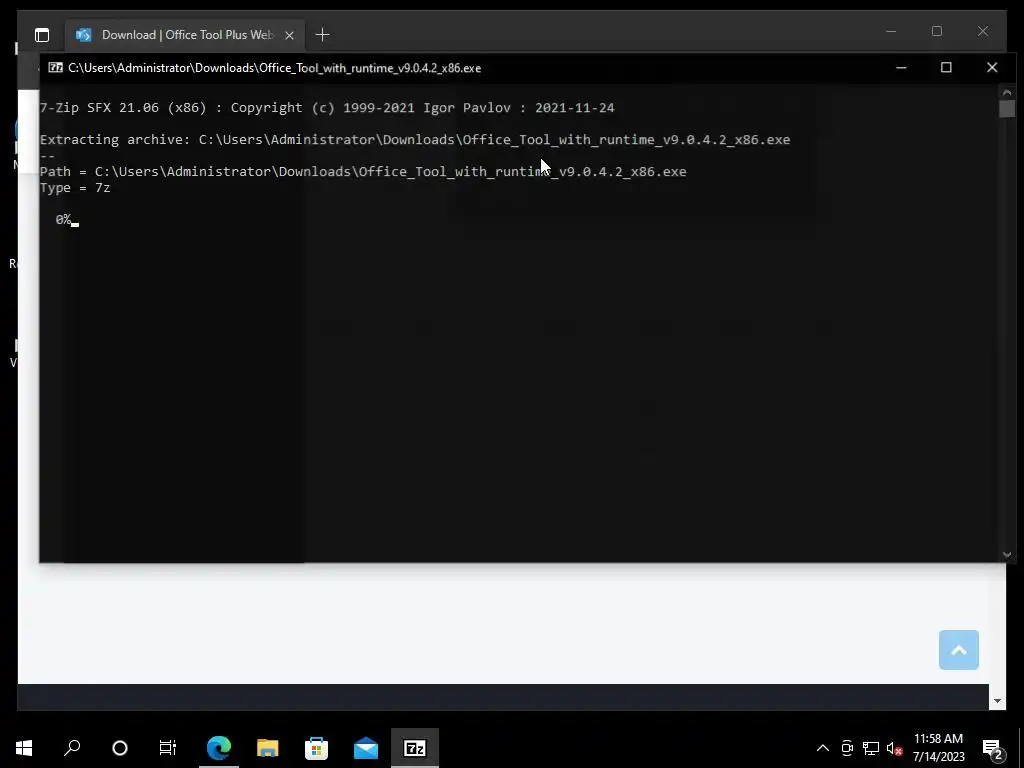Open the Edge tab actions menu icon
This screenshot has height=768, width=1024.
click(42, 35)
